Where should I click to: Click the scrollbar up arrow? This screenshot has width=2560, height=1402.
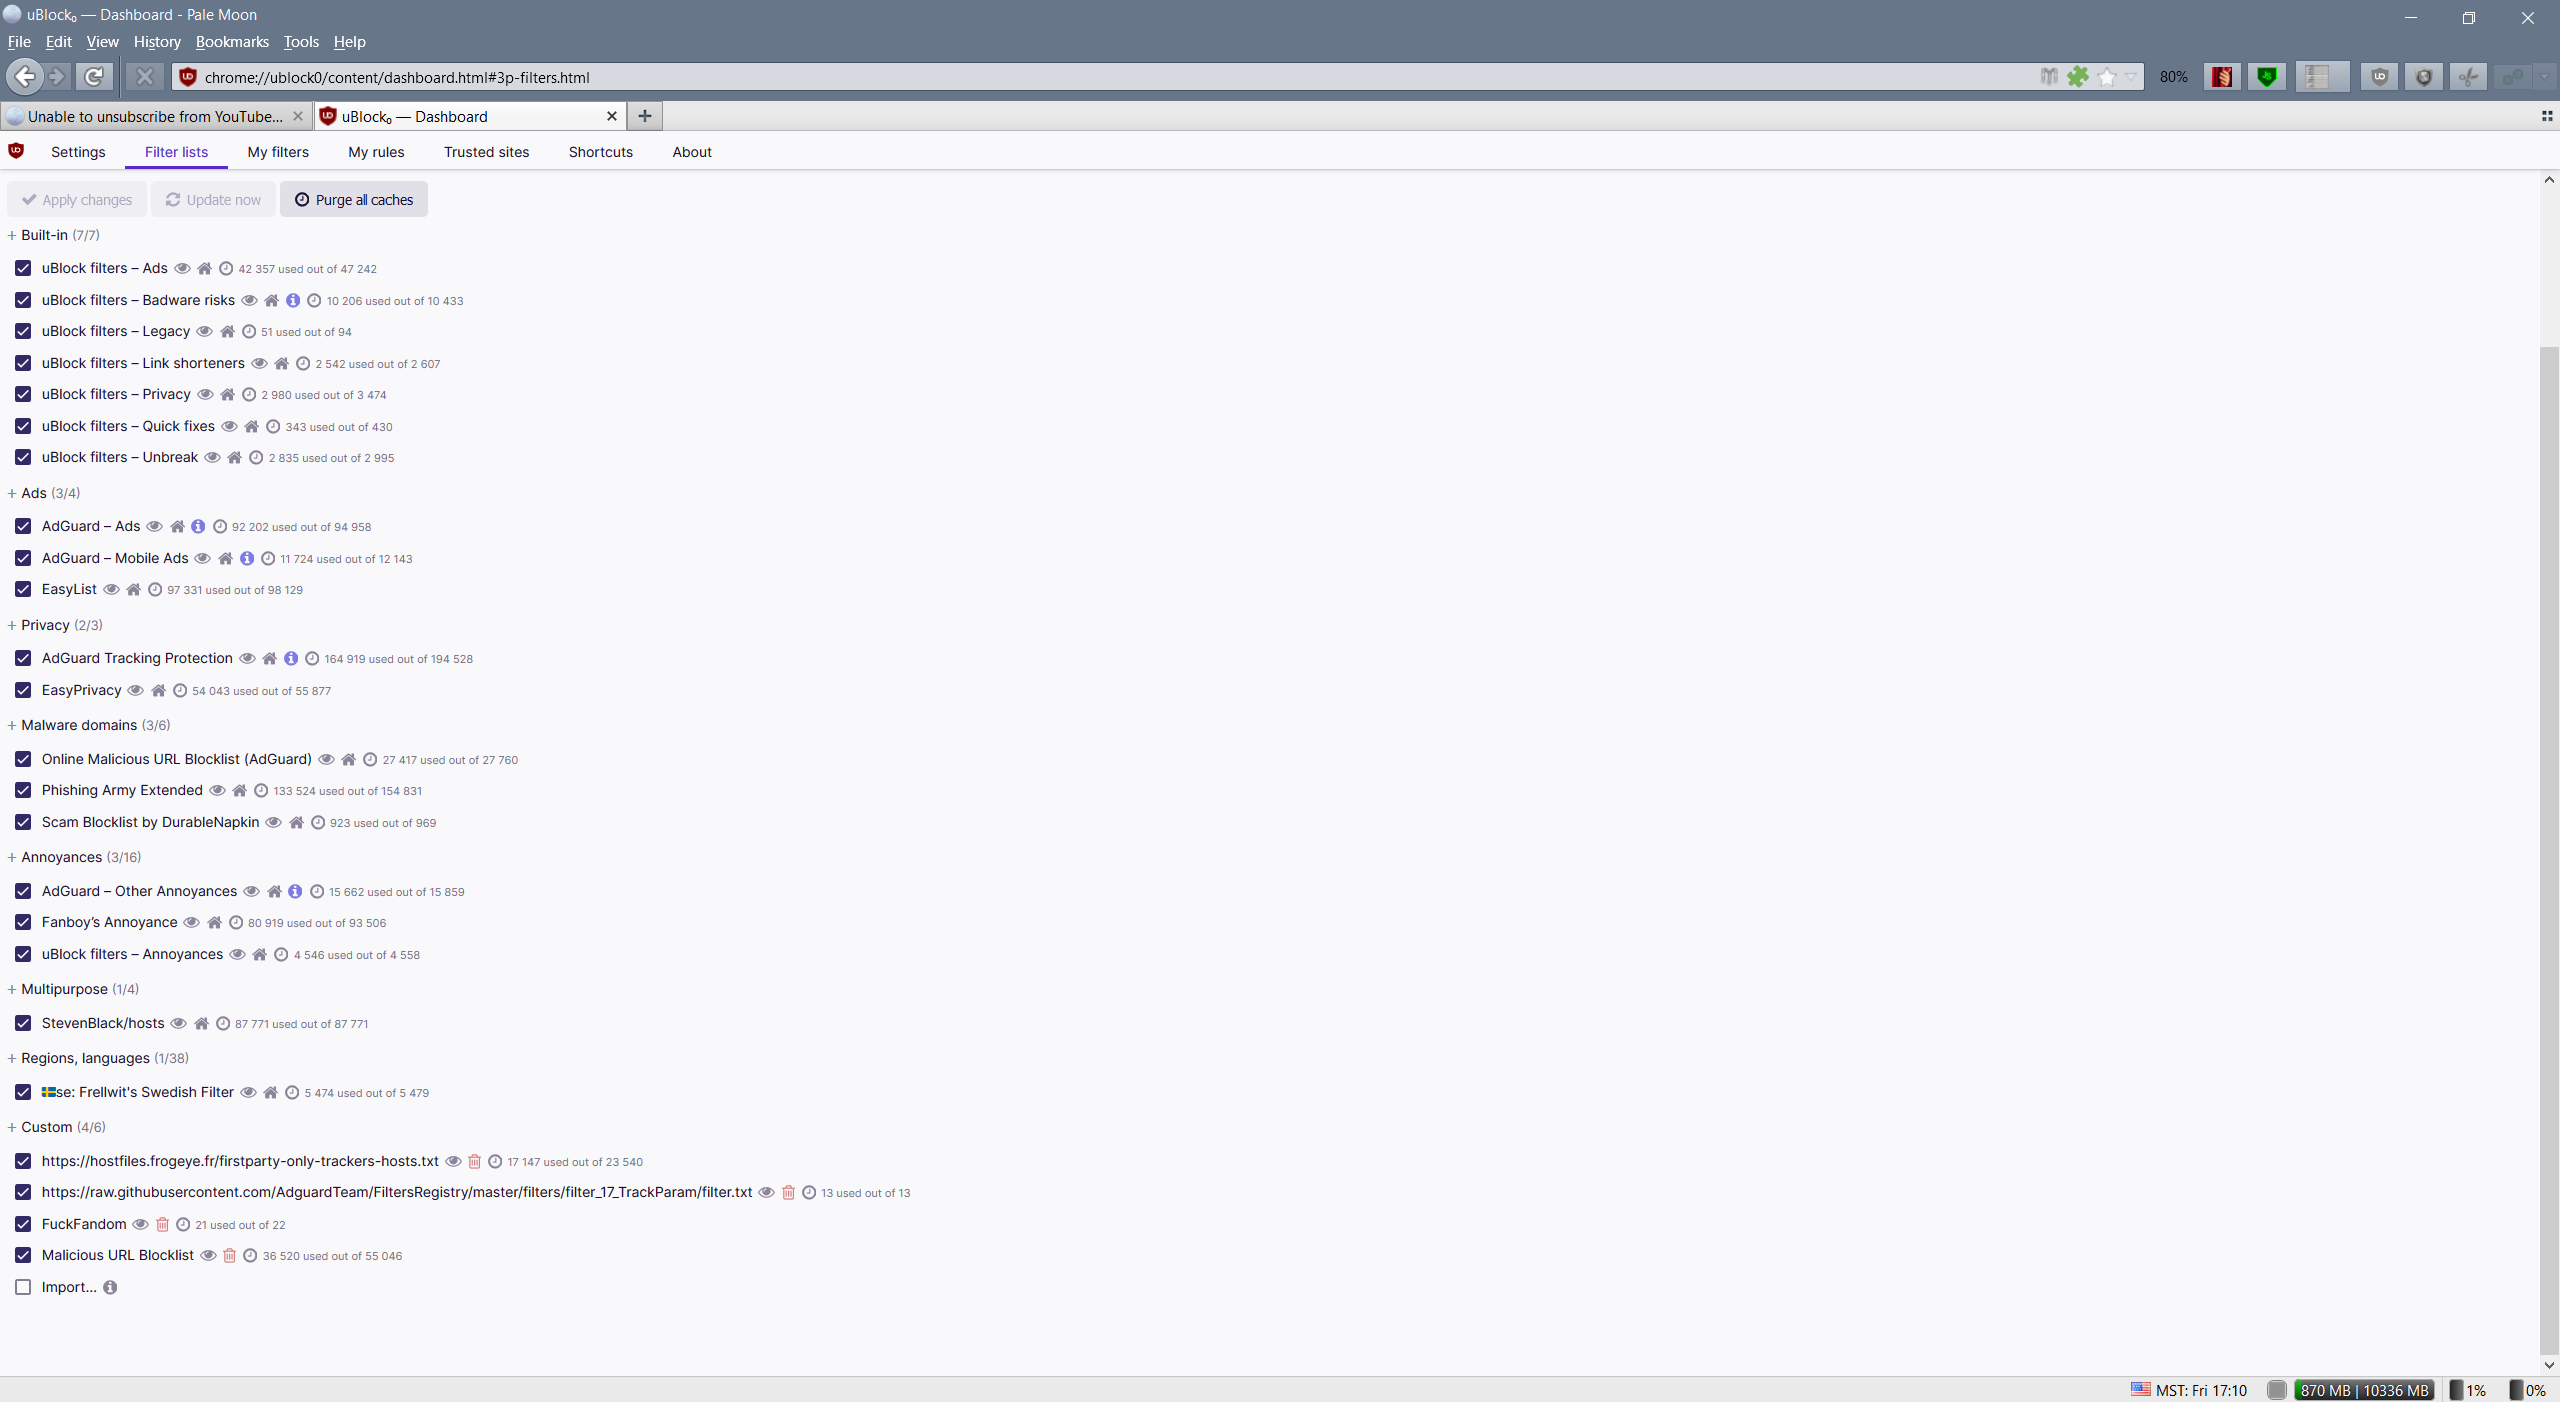pos(2549,180)
